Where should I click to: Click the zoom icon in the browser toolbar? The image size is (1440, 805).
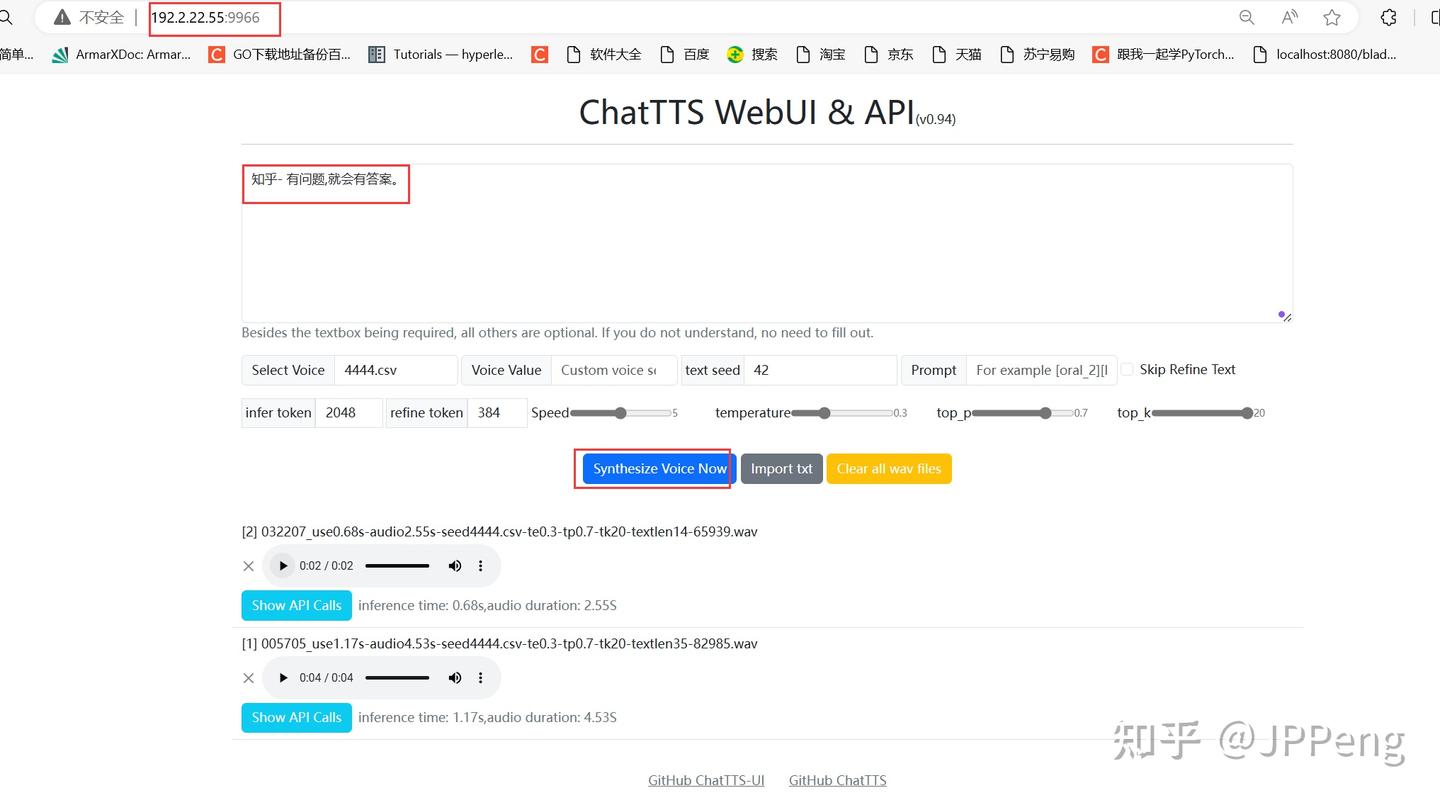(1246, 17)
